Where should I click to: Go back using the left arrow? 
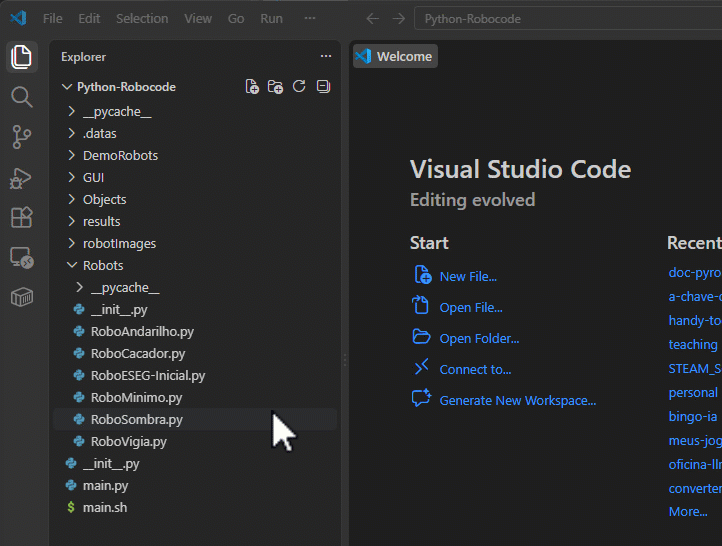[x=373, y=19]
